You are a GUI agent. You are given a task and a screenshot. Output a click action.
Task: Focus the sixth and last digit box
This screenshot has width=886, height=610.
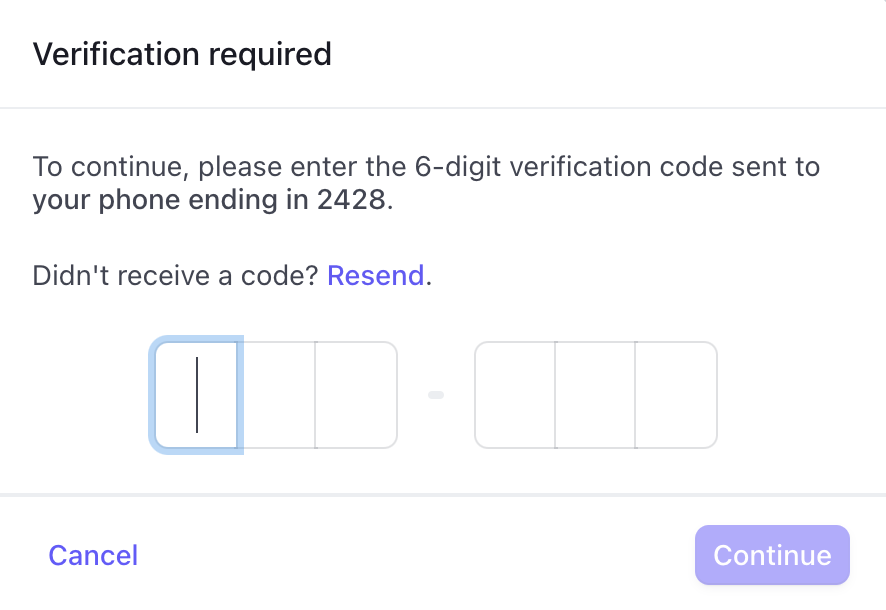676,395
